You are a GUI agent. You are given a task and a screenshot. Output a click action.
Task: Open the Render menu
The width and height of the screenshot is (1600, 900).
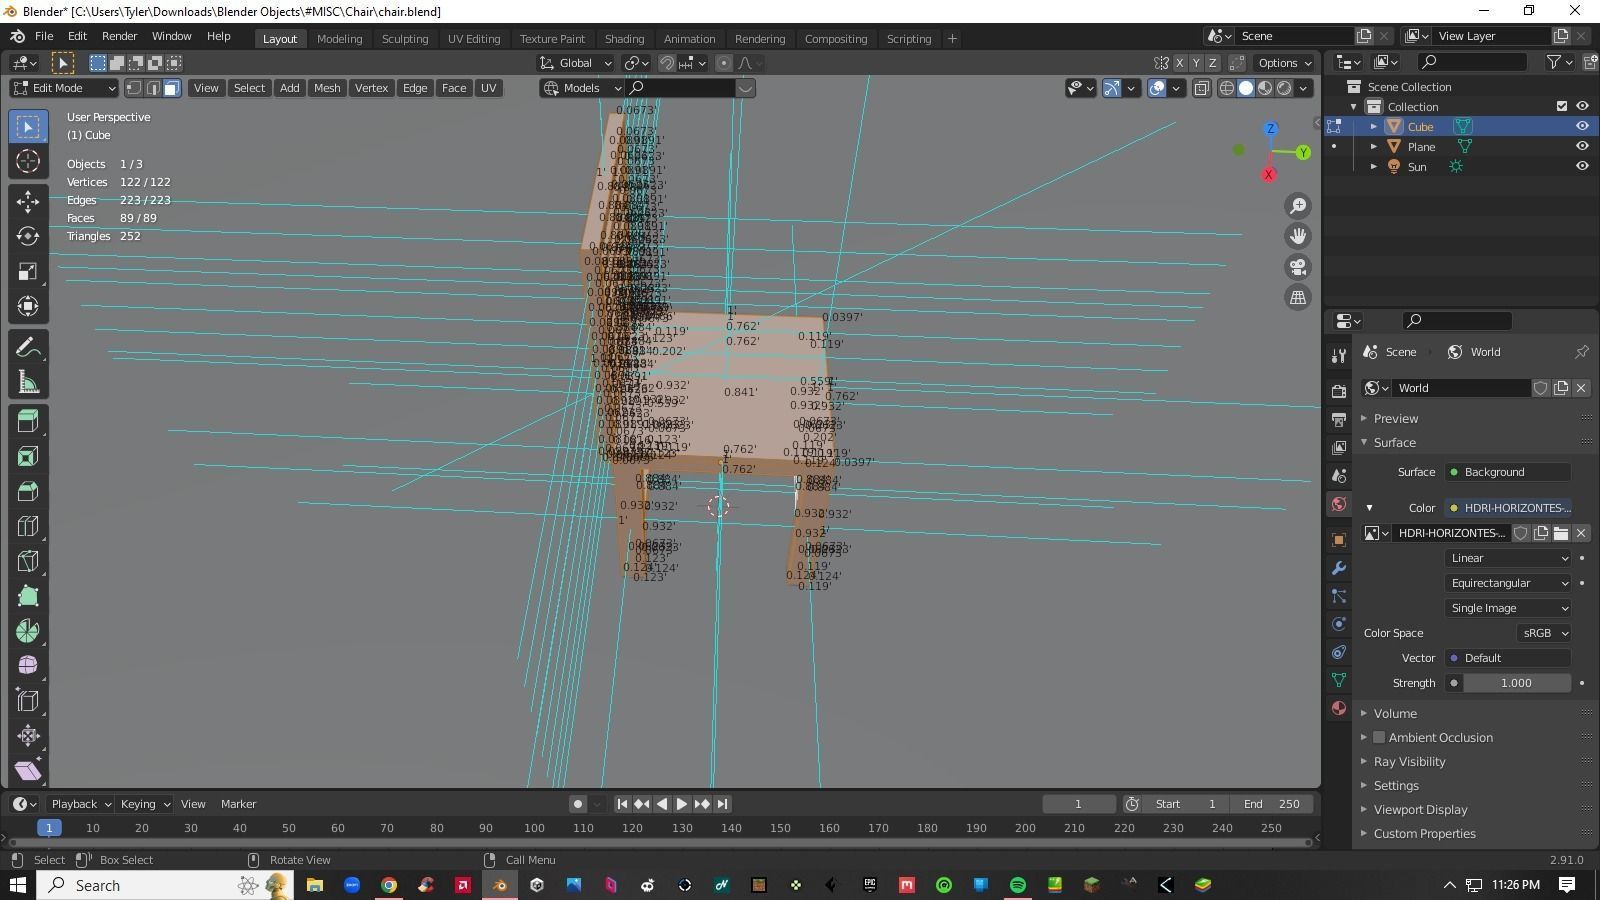119,36
